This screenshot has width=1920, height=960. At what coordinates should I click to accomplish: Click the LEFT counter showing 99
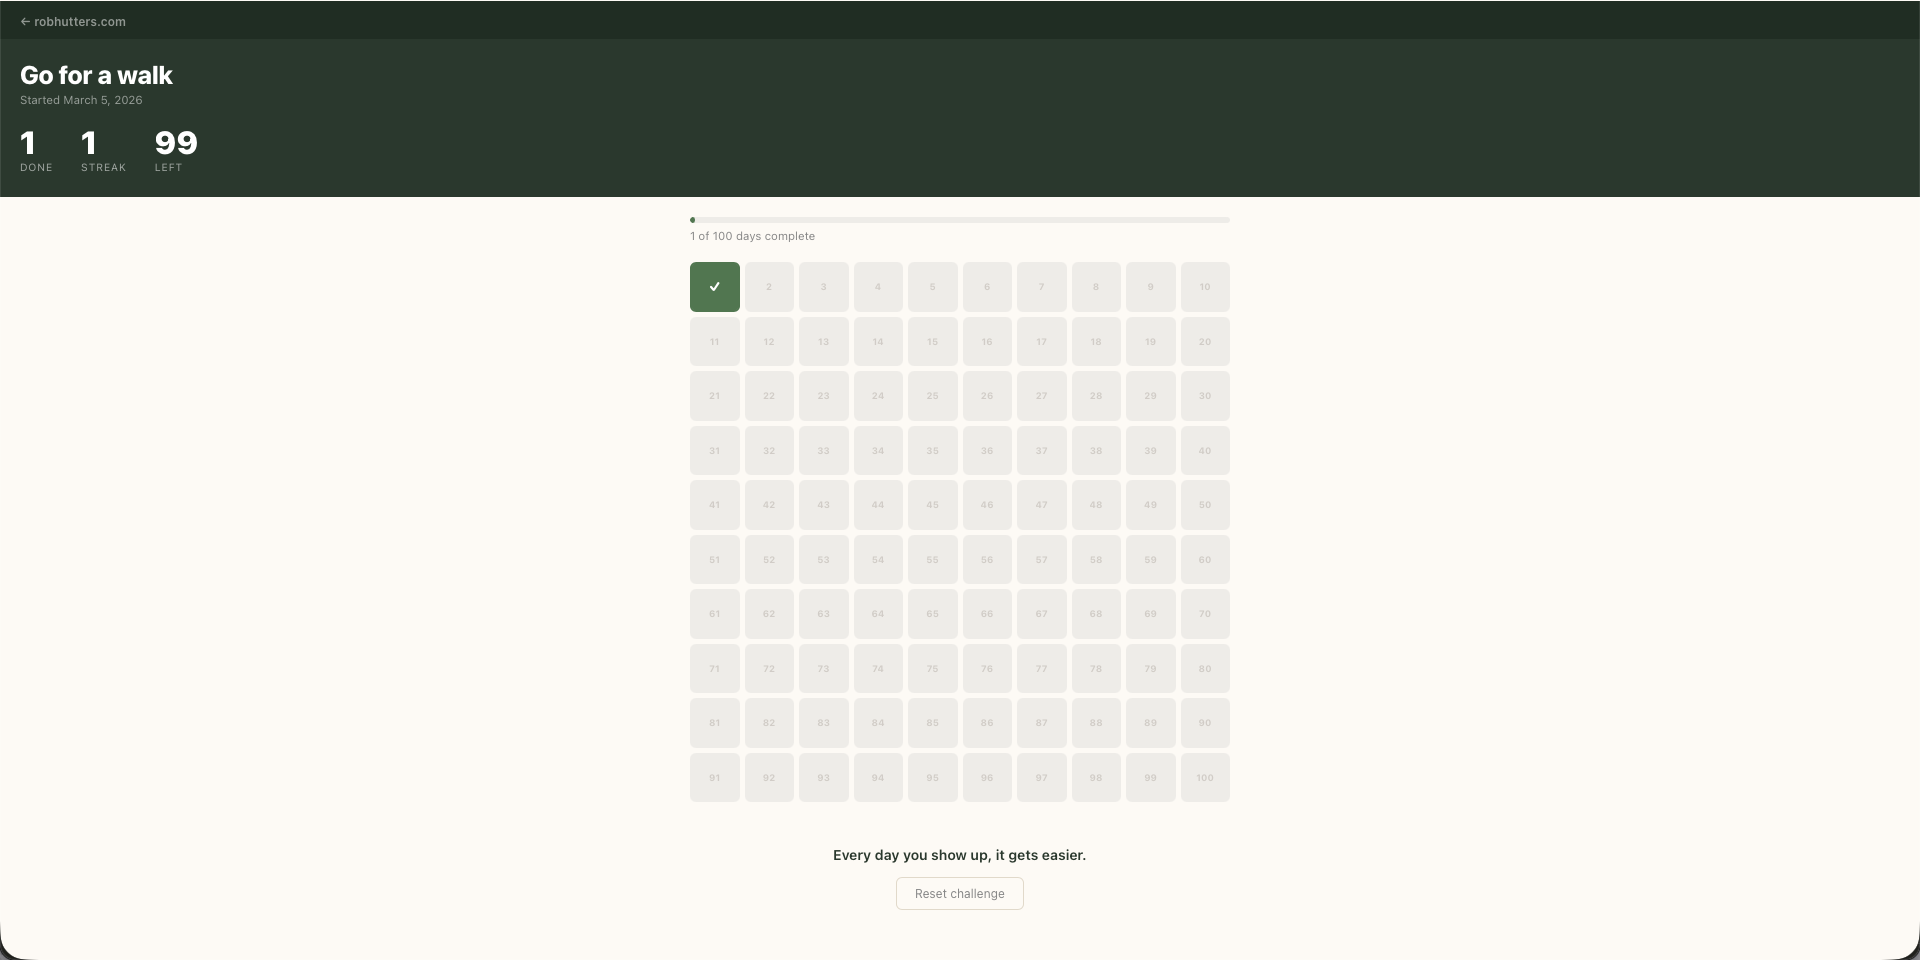pyautogui.click(x=175, y=150)
